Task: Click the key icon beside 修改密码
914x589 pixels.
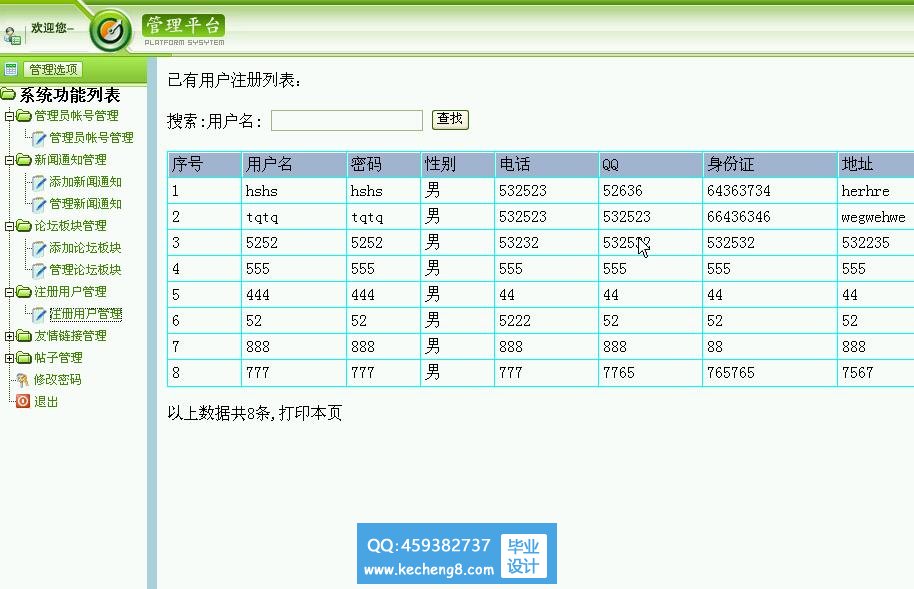Action: (x=23, y=380)
